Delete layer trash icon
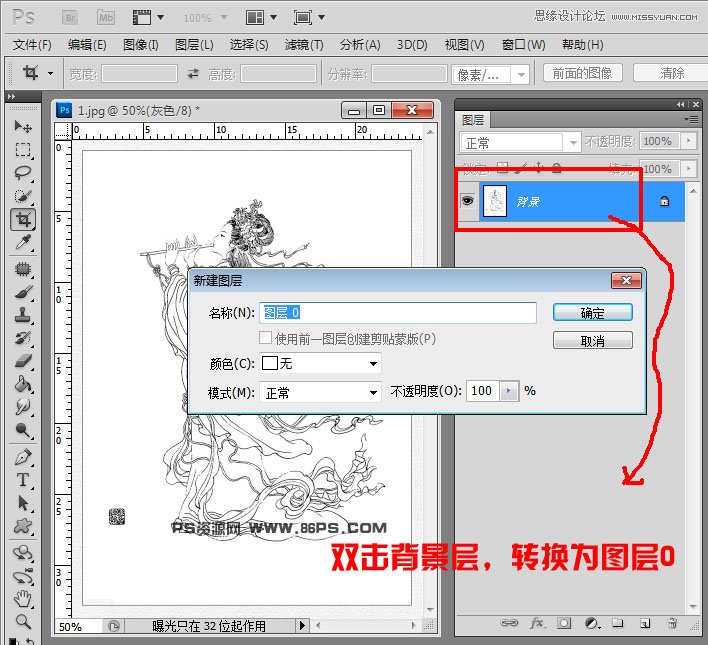Image resolution: width=708 pixels, height=645 pixels. 672,623
